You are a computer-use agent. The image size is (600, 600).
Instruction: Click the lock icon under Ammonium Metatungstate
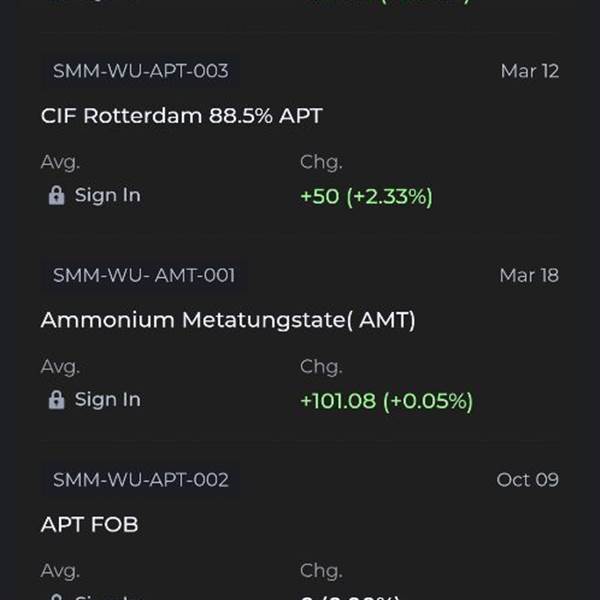click(56, 400)
